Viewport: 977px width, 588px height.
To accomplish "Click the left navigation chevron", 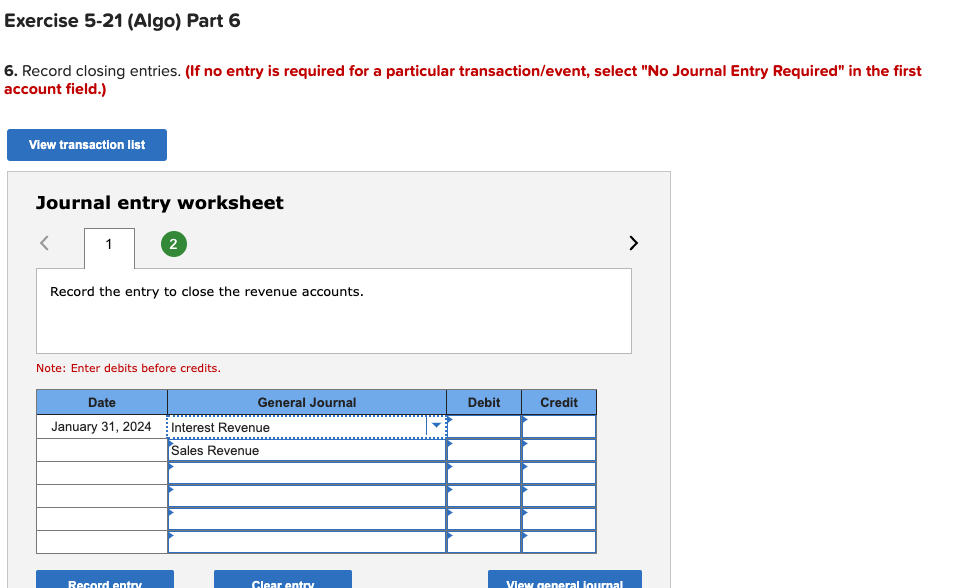I will click(42, 242).
